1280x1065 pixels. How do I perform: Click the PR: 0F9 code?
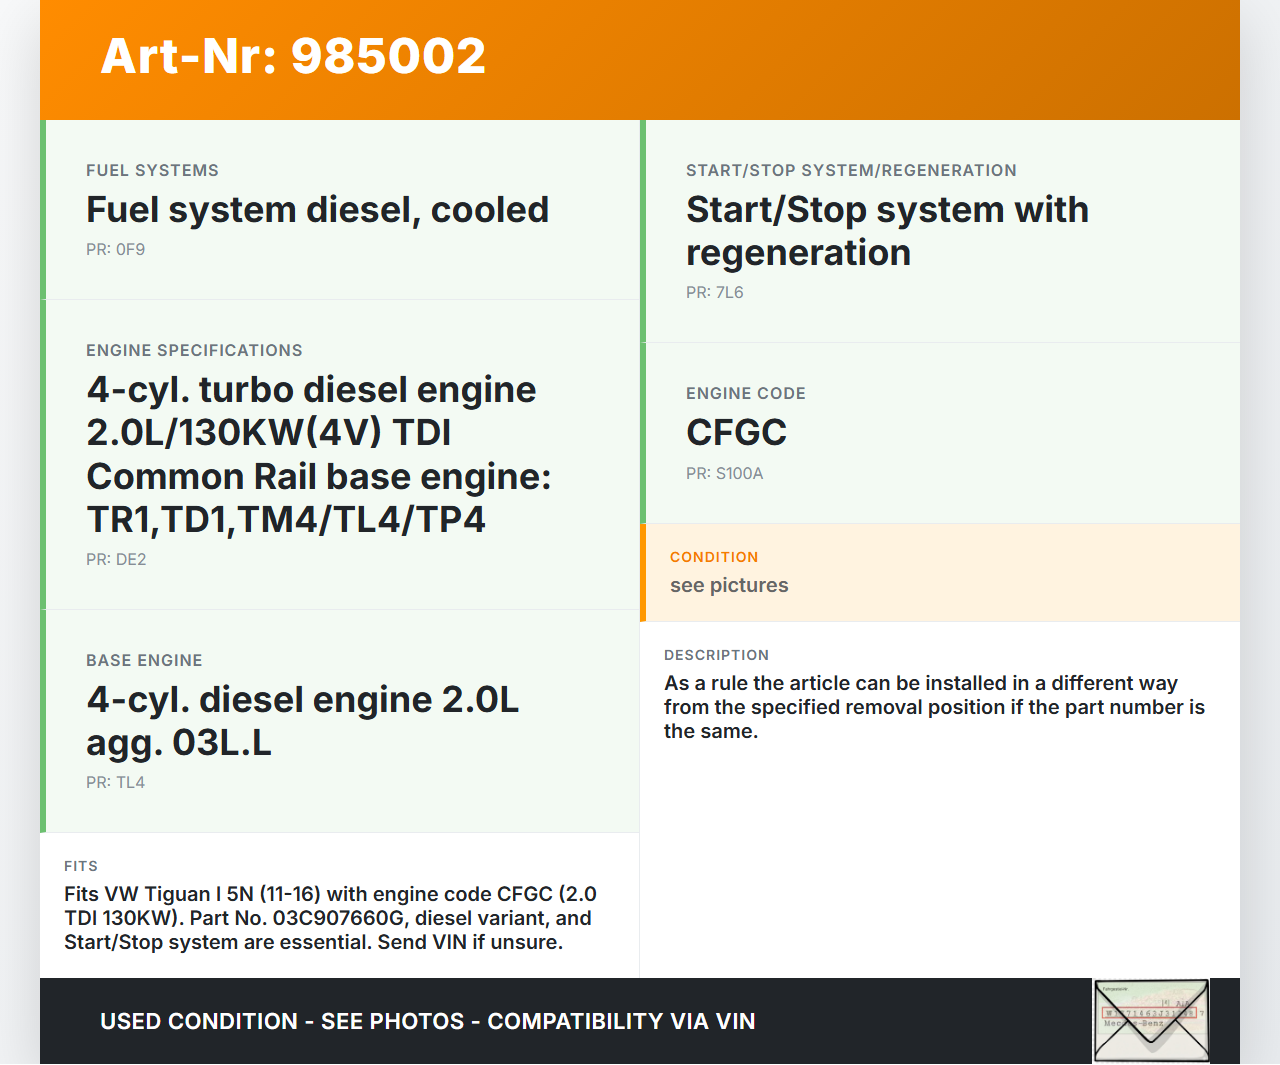115,250
